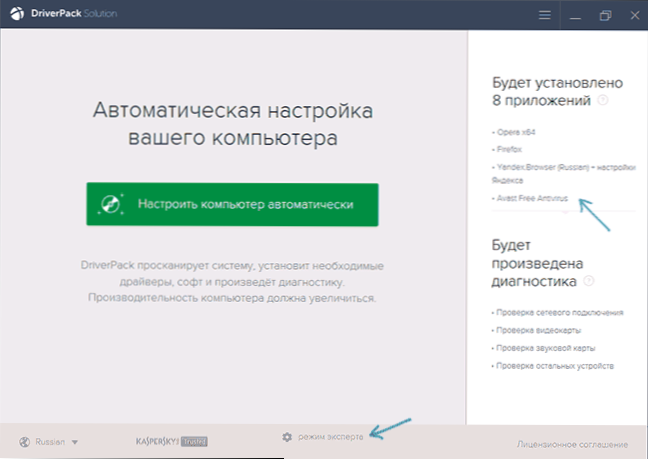The height and width of the screenshot is (459, 648).
Task: Close the DriverPack Solution window
Action: [635, 16]
